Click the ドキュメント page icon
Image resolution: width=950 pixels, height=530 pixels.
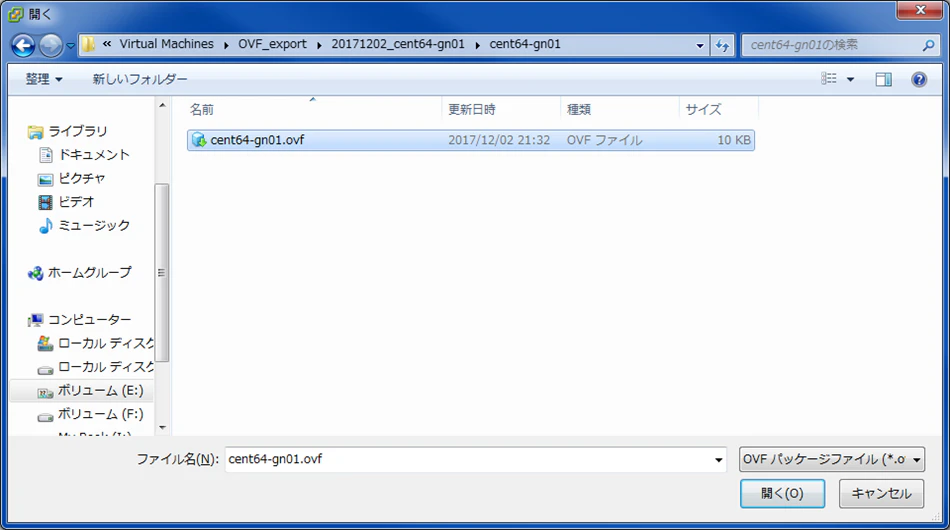[45, 155]
